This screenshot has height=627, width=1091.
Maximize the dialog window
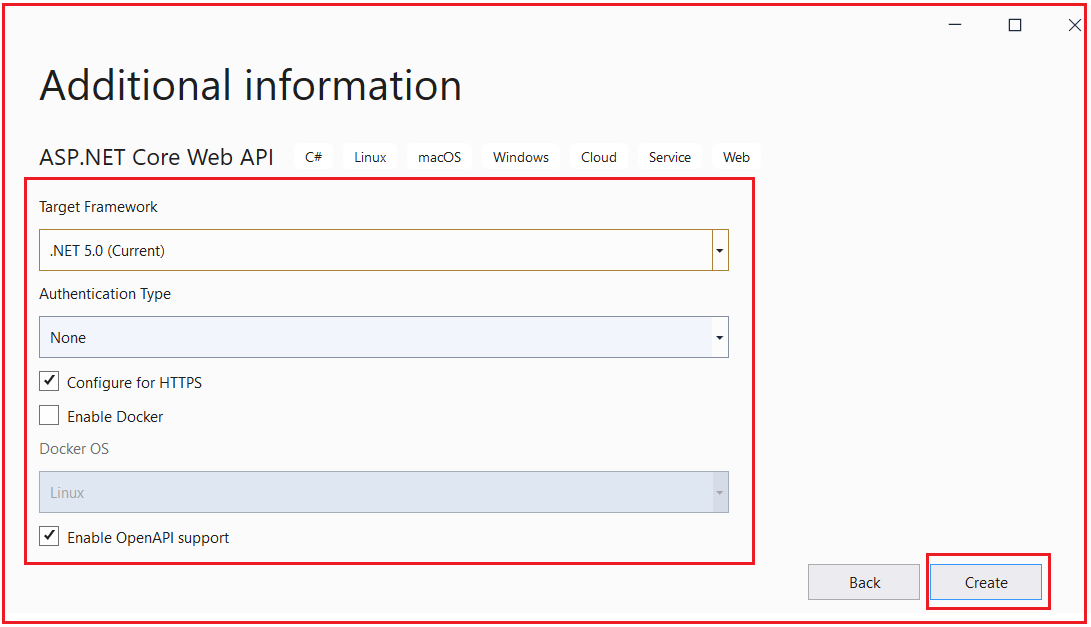pyautogui.click(x=1015, y=25)
